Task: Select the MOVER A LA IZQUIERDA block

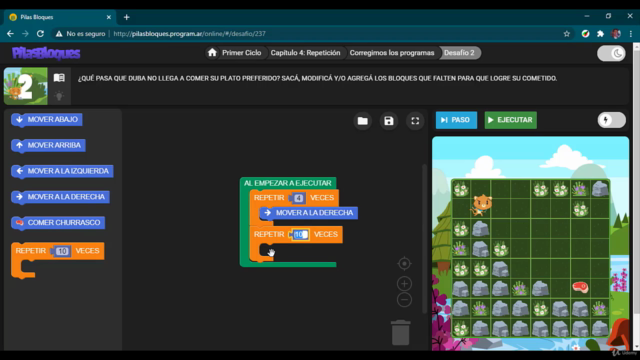Action: [62, 171]
